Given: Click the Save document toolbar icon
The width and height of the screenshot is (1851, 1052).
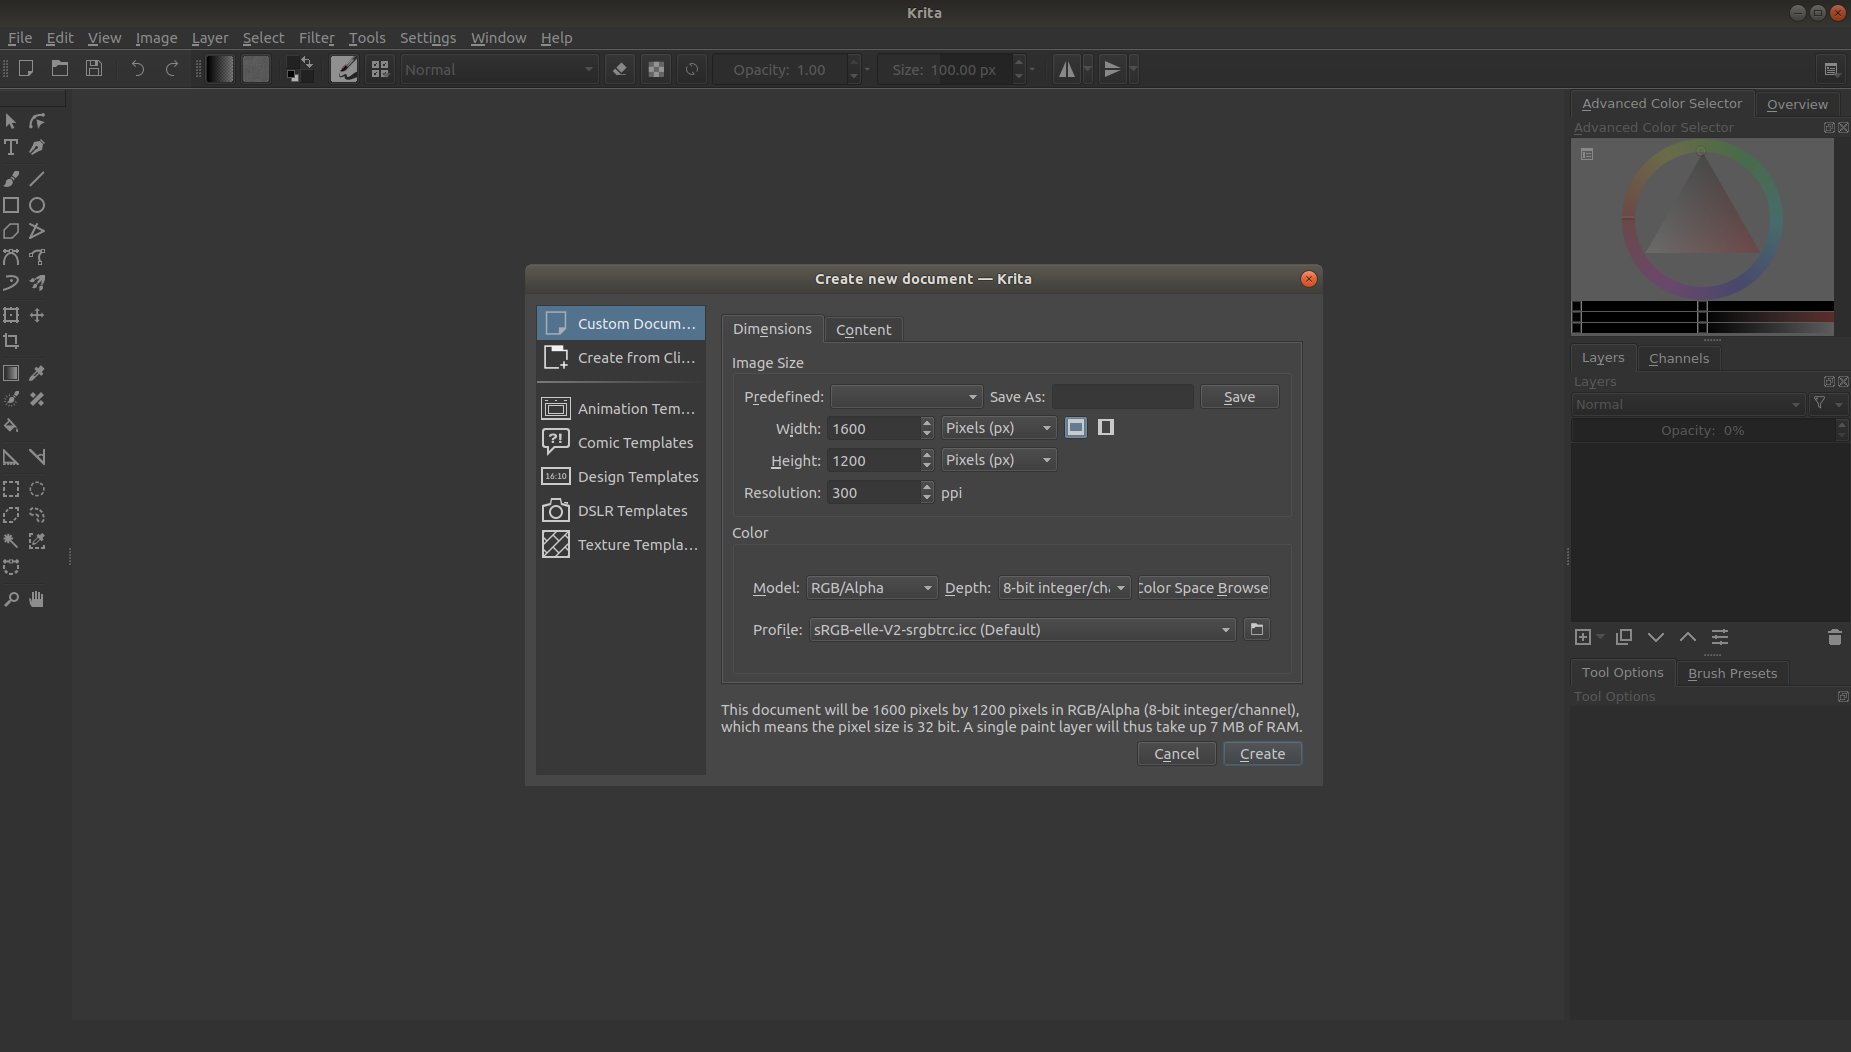Looking at the screenshot, I should click(x=94, y=69).
